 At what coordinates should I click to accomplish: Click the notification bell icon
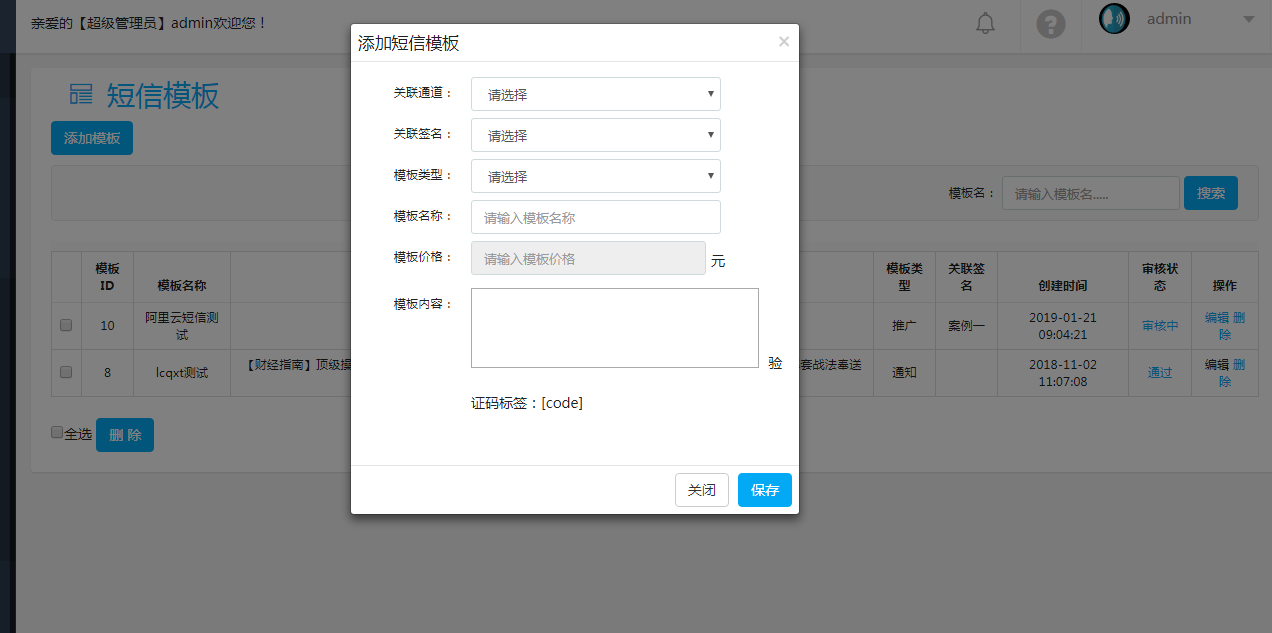pos(985,23)
